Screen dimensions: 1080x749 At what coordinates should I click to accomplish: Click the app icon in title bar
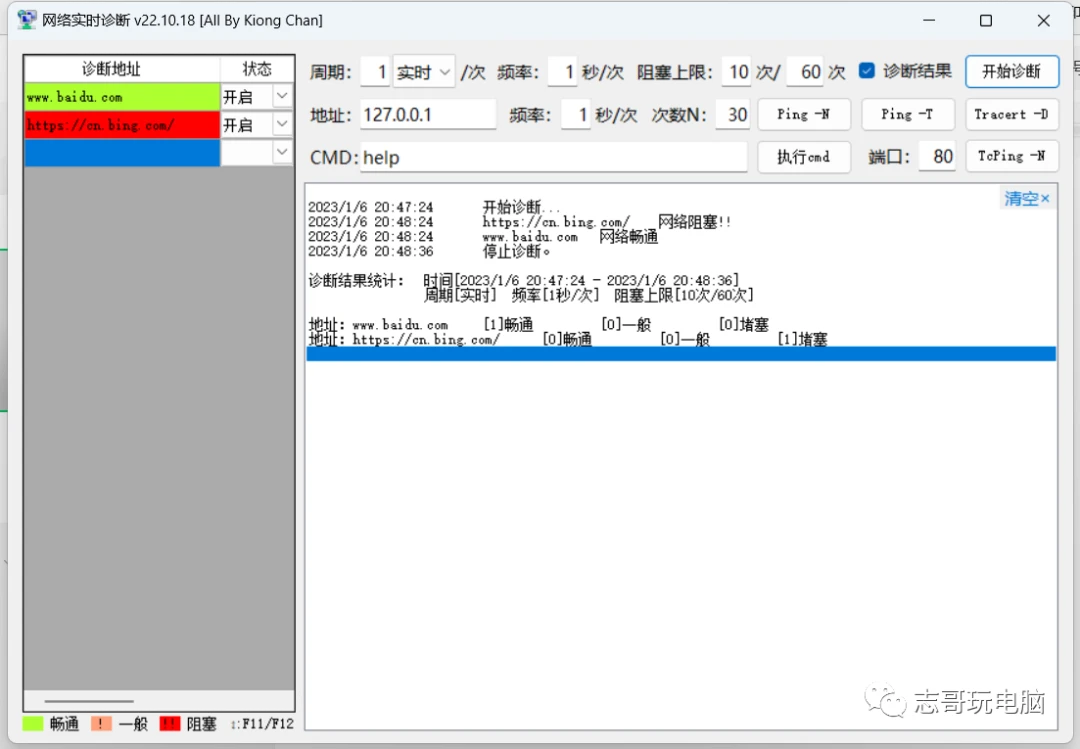[27, 20]
